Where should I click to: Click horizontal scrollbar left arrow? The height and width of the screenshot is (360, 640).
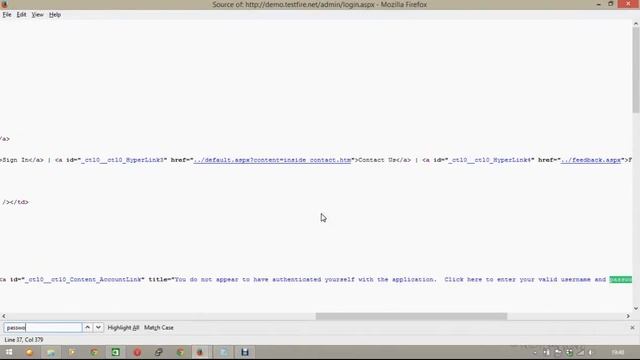pos(4,316)
